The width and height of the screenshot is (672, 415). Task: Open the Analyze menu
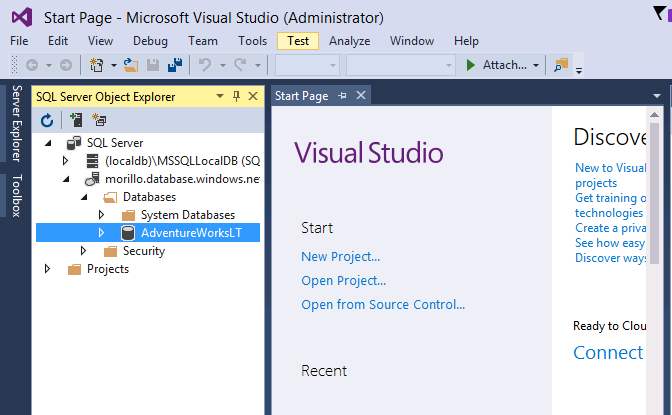(349, 41)
